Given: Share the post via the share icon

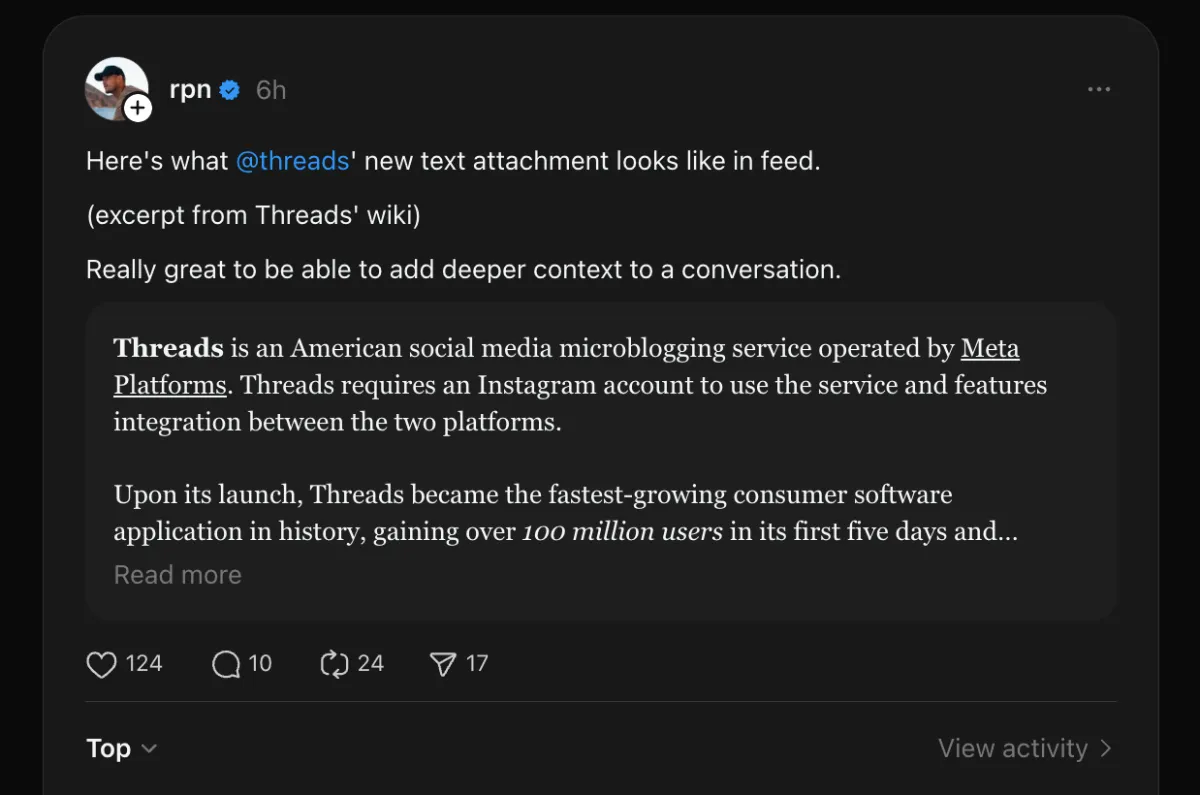Looking at the screenshot, I should coord(441,663).
